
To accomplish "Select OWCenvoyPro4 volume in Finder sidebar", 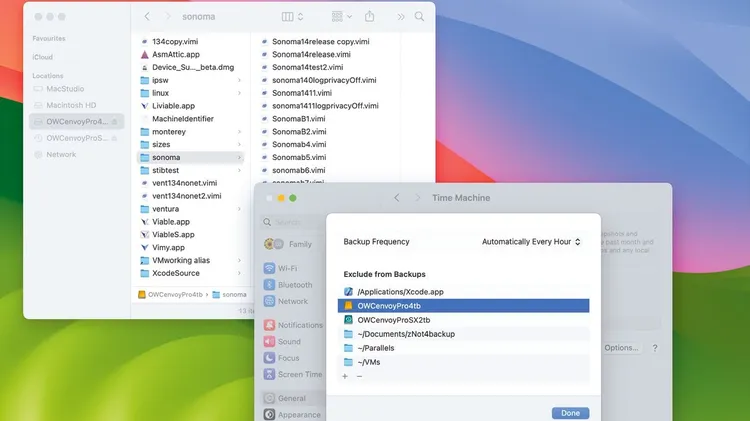I will click(77, 122).
